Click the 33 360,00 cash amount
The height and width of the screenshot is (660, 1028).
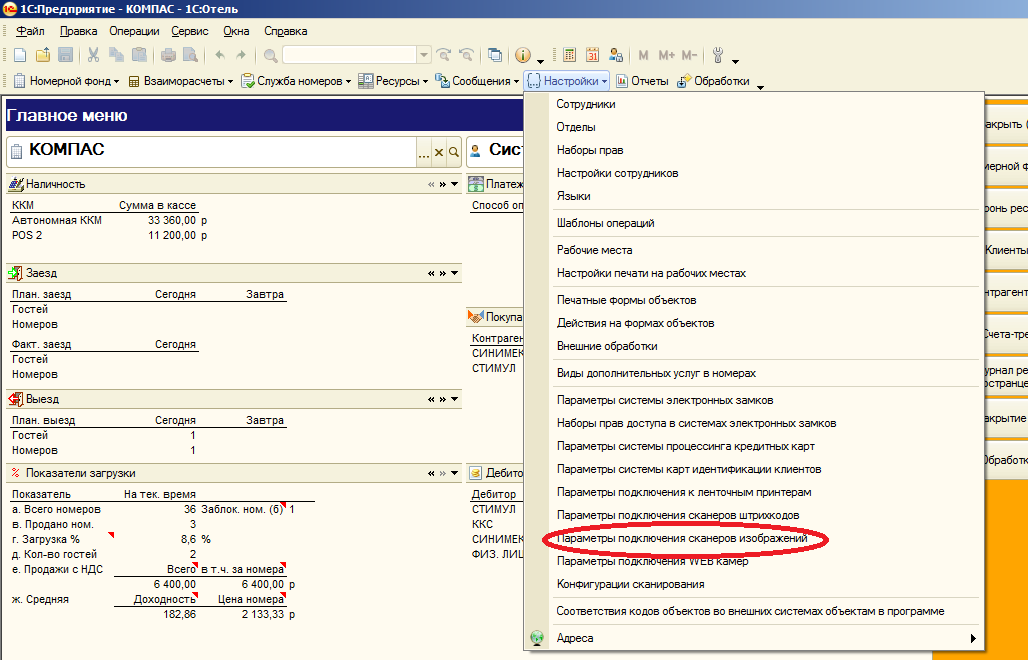172,220
